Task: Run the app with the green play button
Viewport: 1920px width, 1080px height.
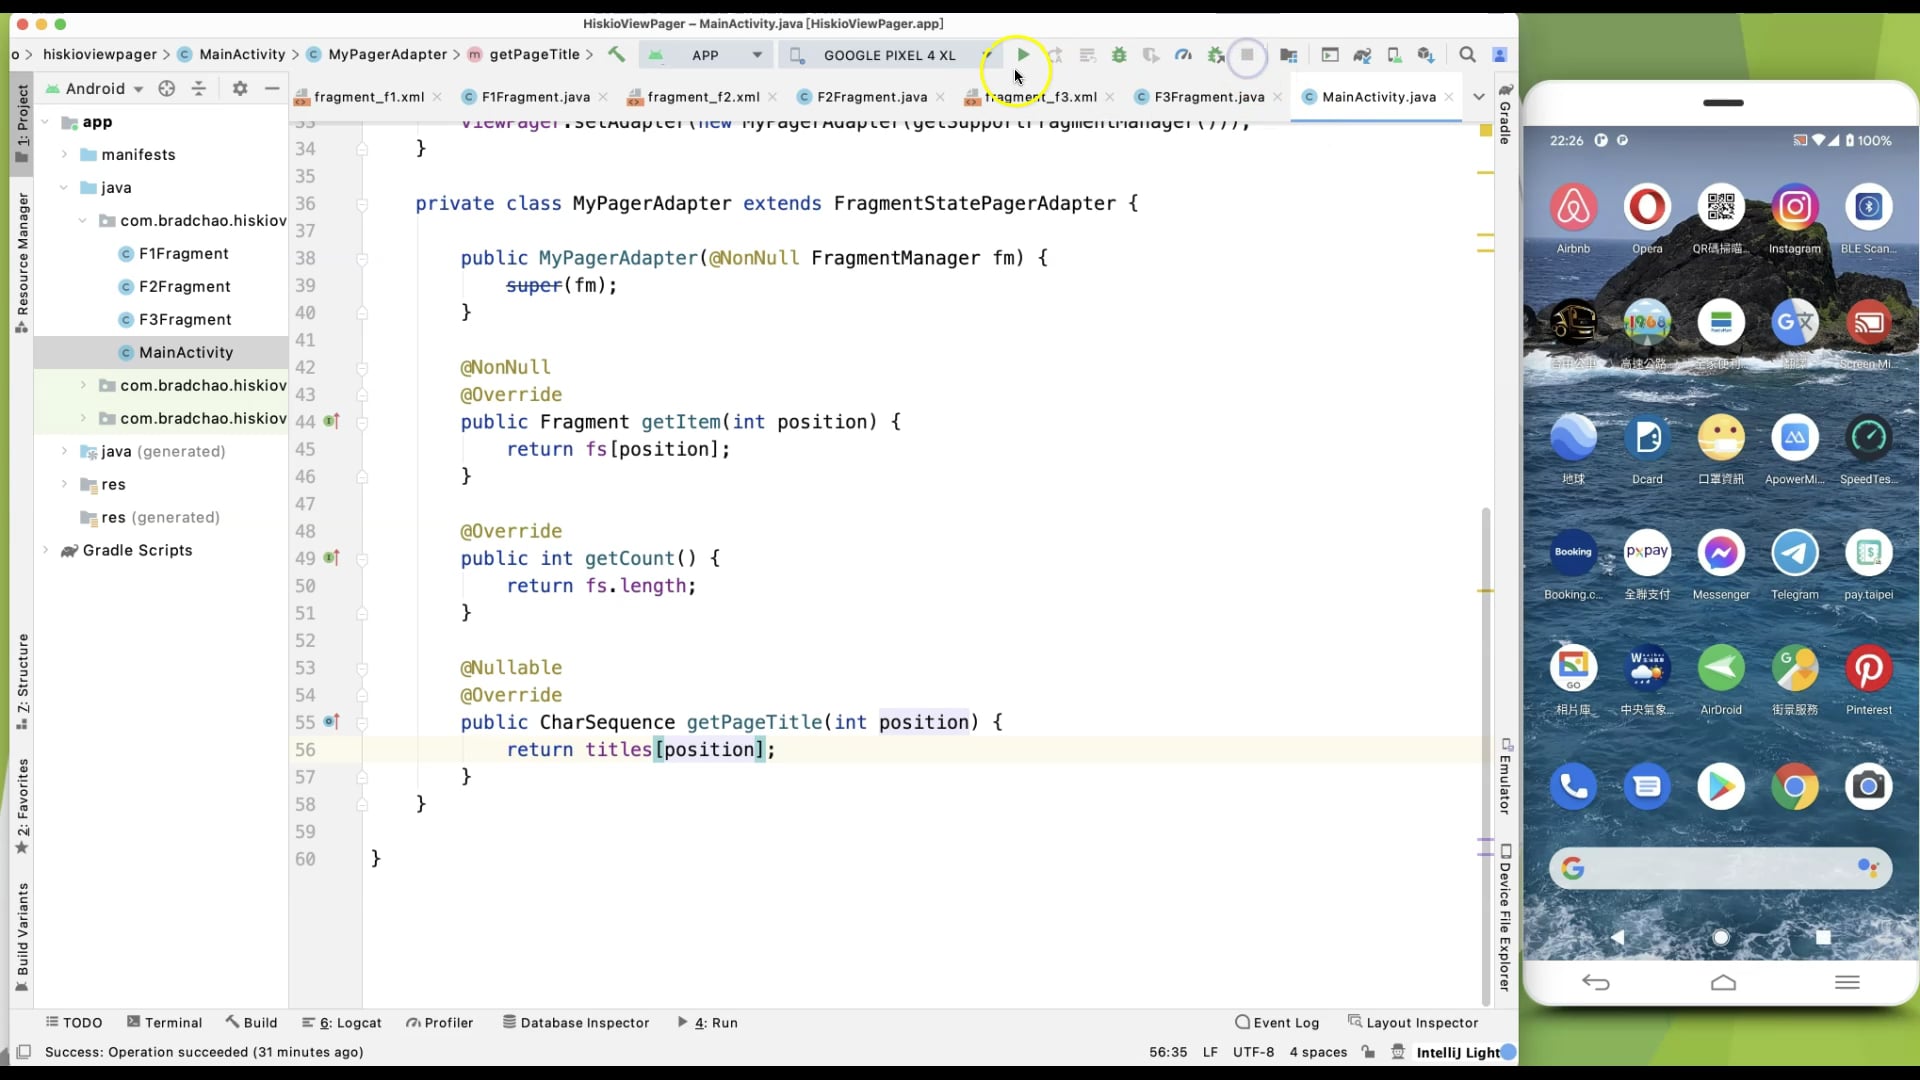Action: 1022,55
